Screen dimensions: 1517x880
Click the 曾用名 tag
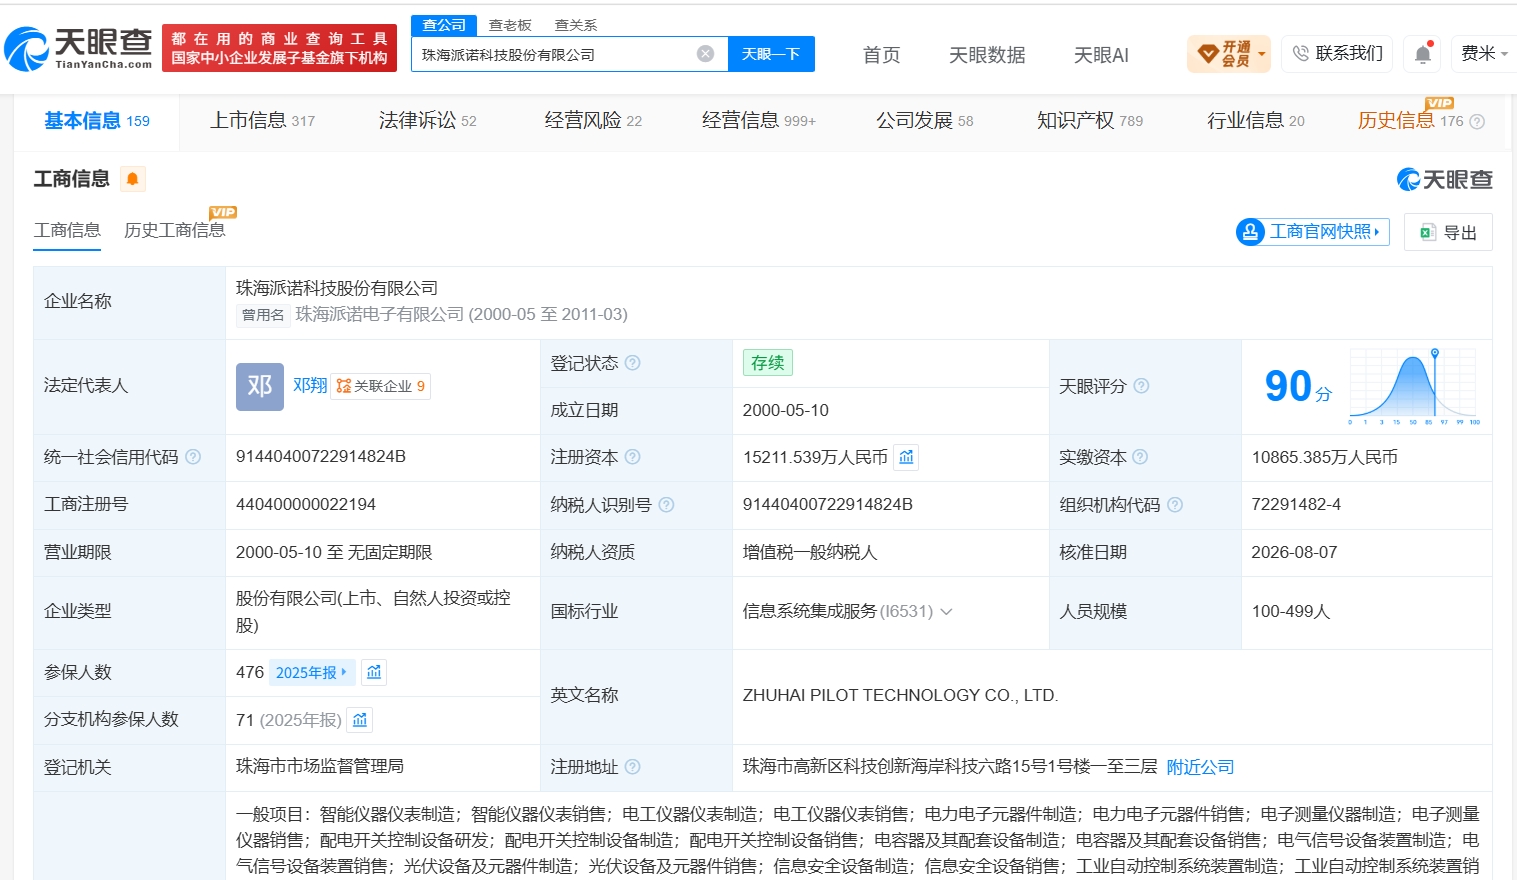[263, 315]
